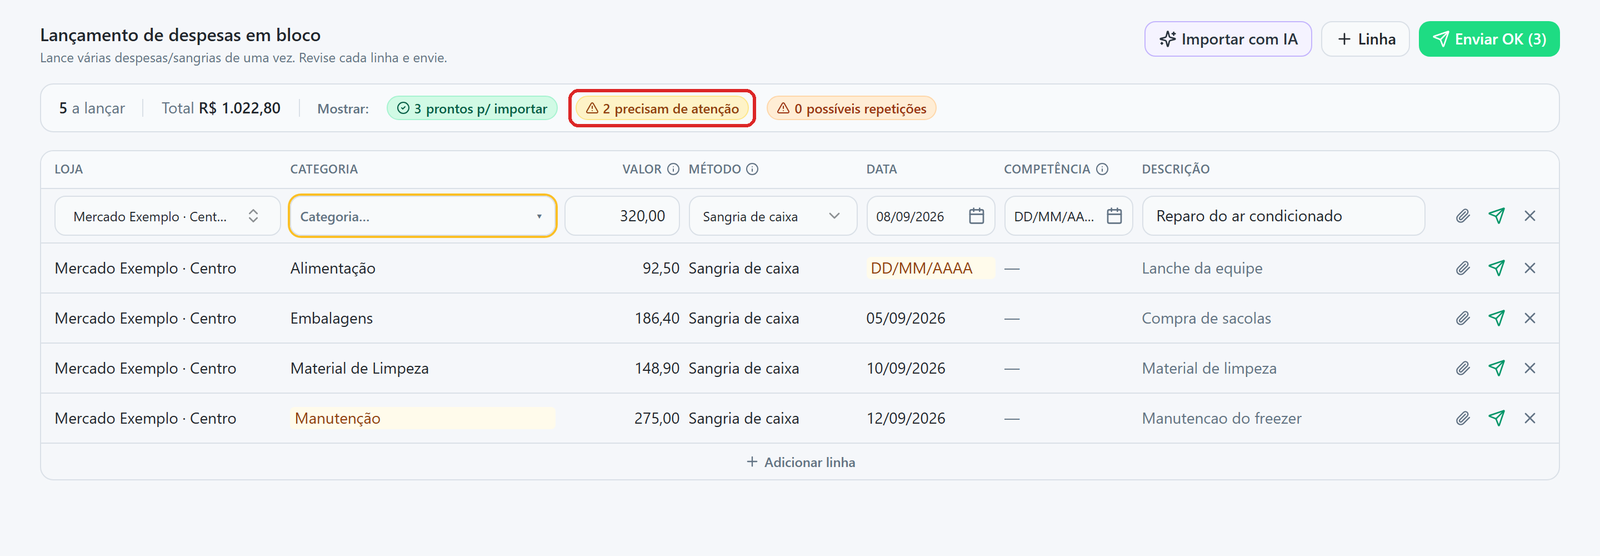Image resolution: width=1600 pixels, height=556 pixels.
Task: Delete the Manutencao do freezer row
Action: [1530, 418]
